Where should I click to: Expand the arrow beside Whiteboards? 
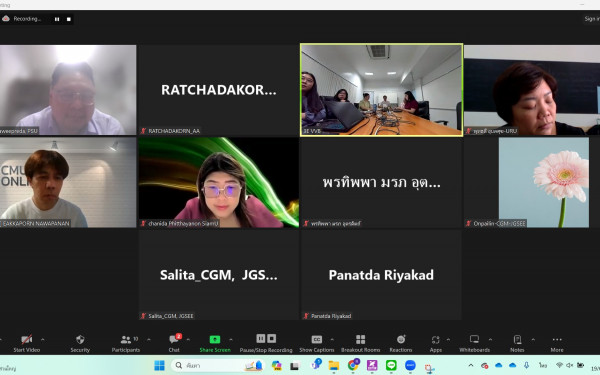click(490, 339)
